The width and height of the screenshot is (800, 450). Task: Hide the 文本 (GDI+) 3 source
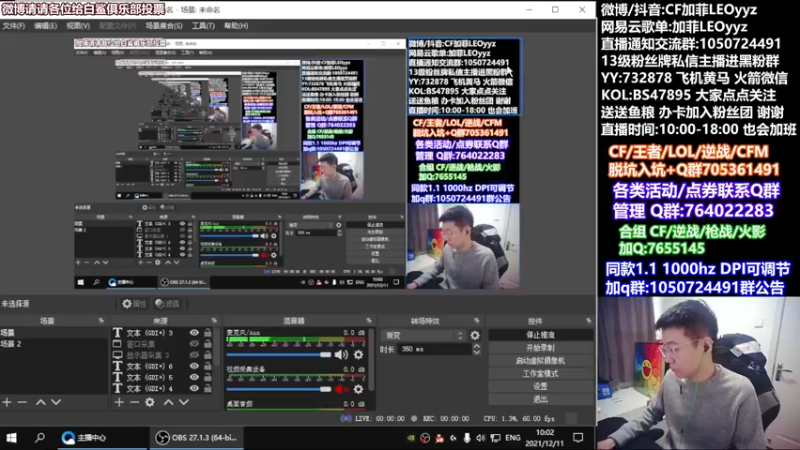(194, 333)
